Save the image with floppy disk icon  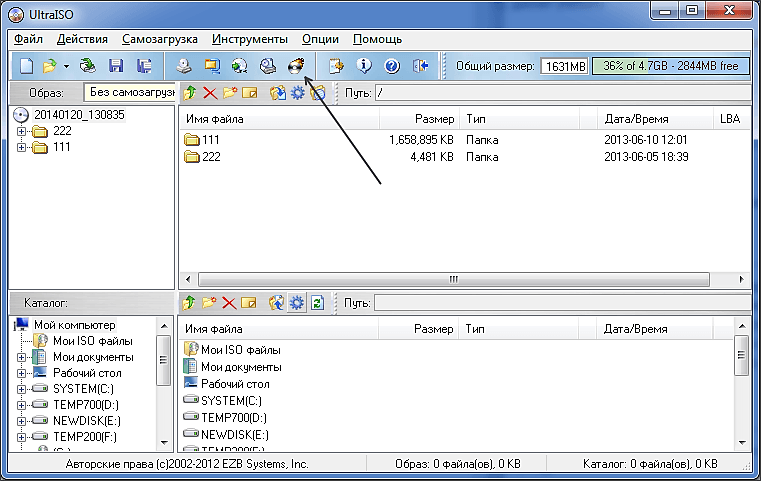click(x=116, y=66)
